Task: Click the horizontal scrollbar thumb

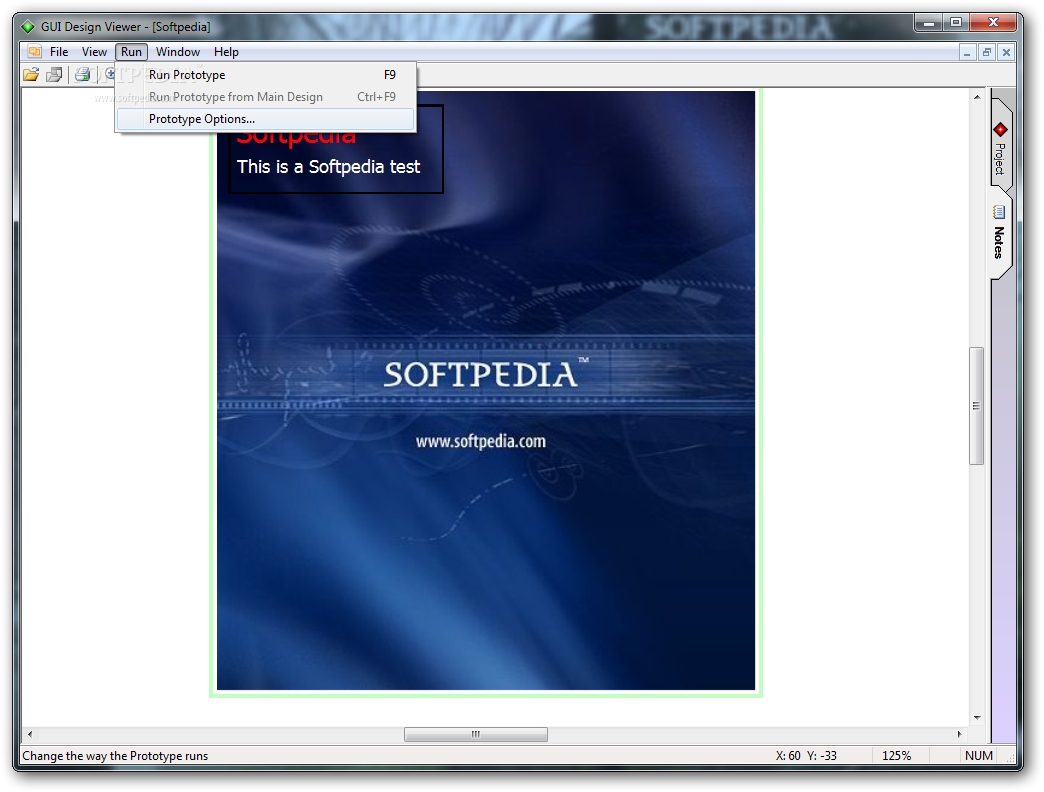Action: (x=476, y=734)
